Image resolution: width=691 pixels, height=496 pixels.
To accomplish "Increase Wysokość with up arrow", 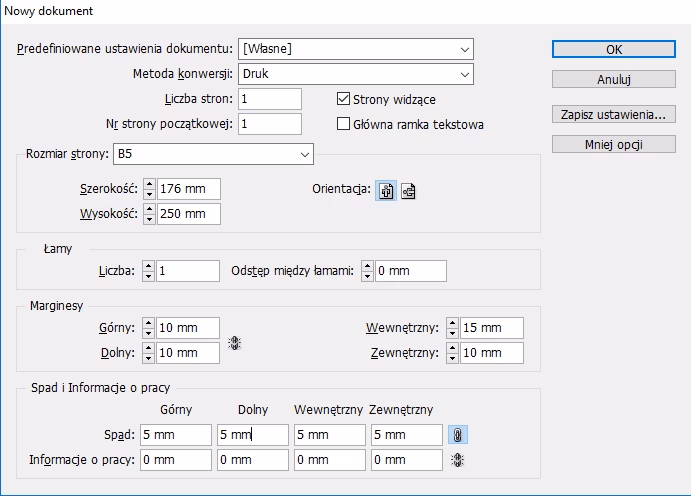I will pos(149,209).
